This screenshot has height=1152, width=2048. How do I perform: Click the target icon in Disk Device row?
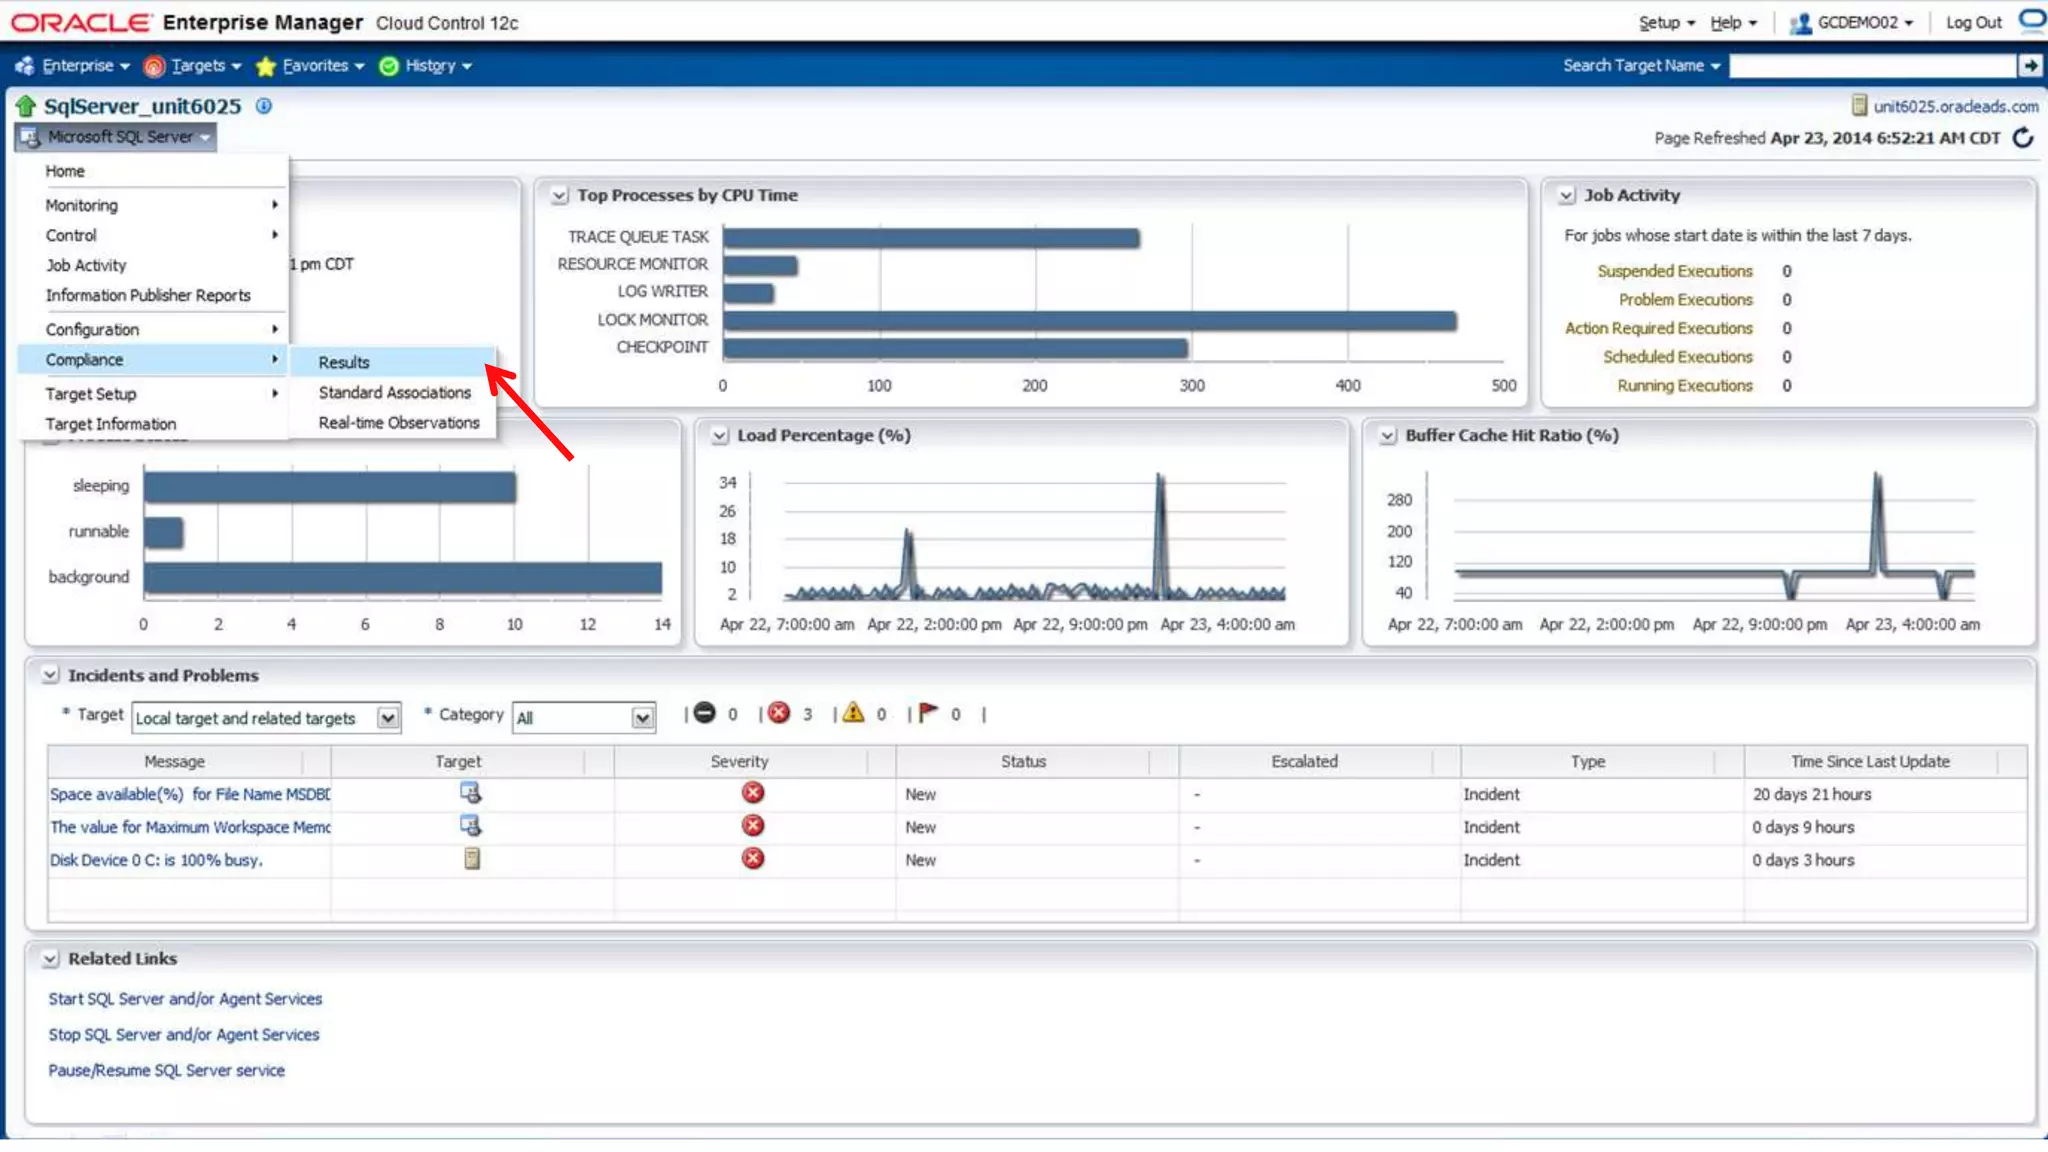(x=471, y=859)
